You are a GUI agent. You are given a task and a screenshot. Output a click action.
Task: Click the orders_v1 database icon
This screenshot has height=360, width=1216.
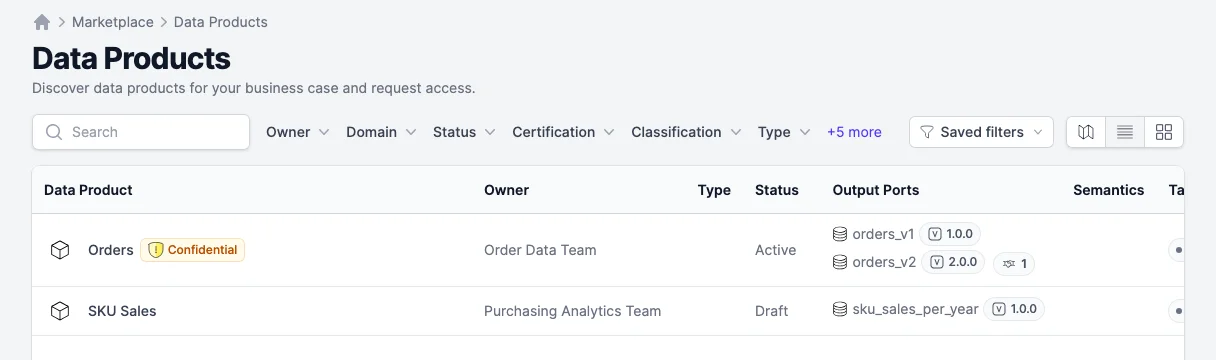[x=840, y=234]
